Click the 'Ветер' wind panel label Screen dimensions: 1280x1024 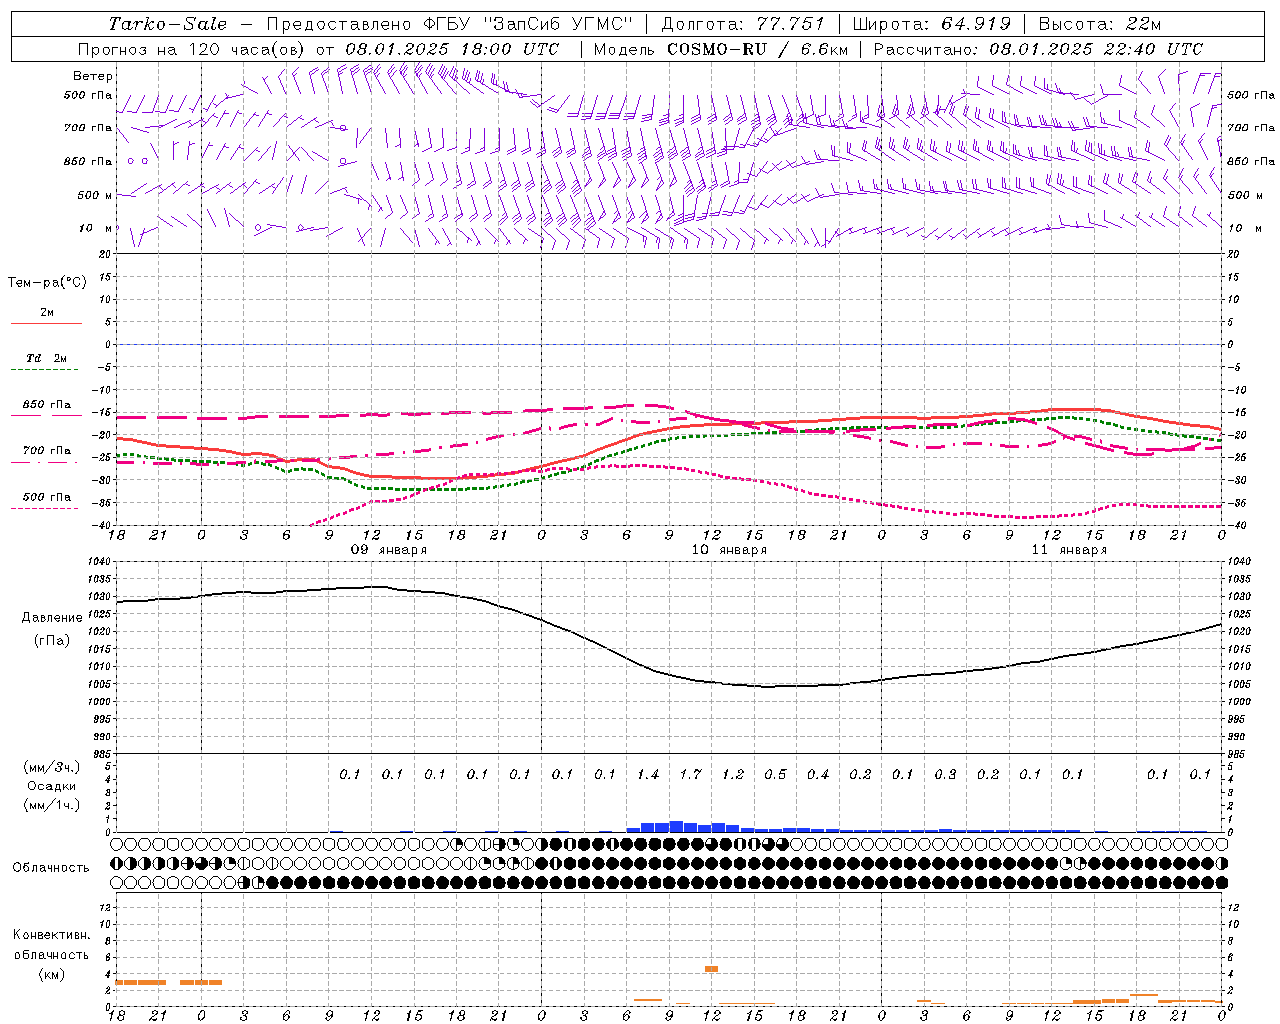[93, 76]
